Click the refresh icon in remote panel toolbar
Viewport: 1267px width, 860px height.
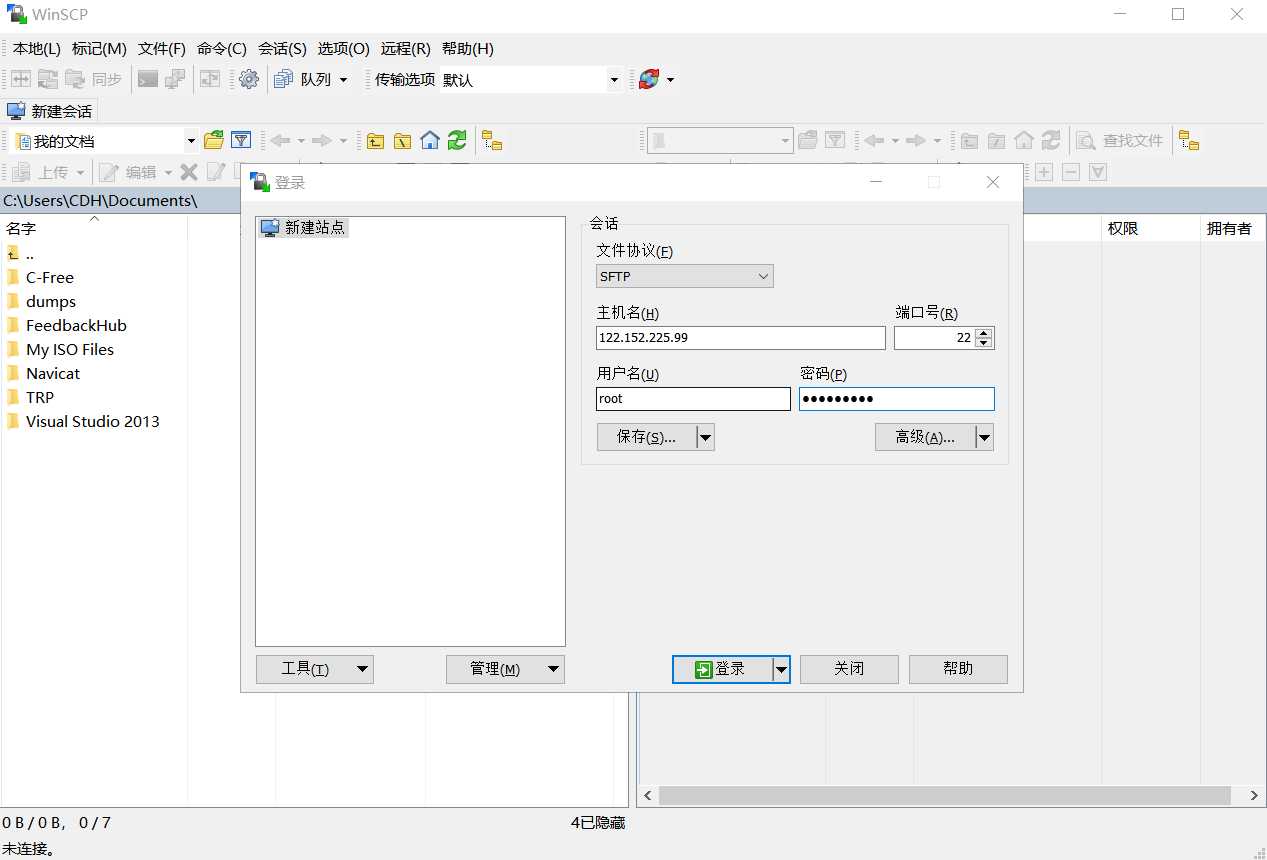pos(1051,140)
